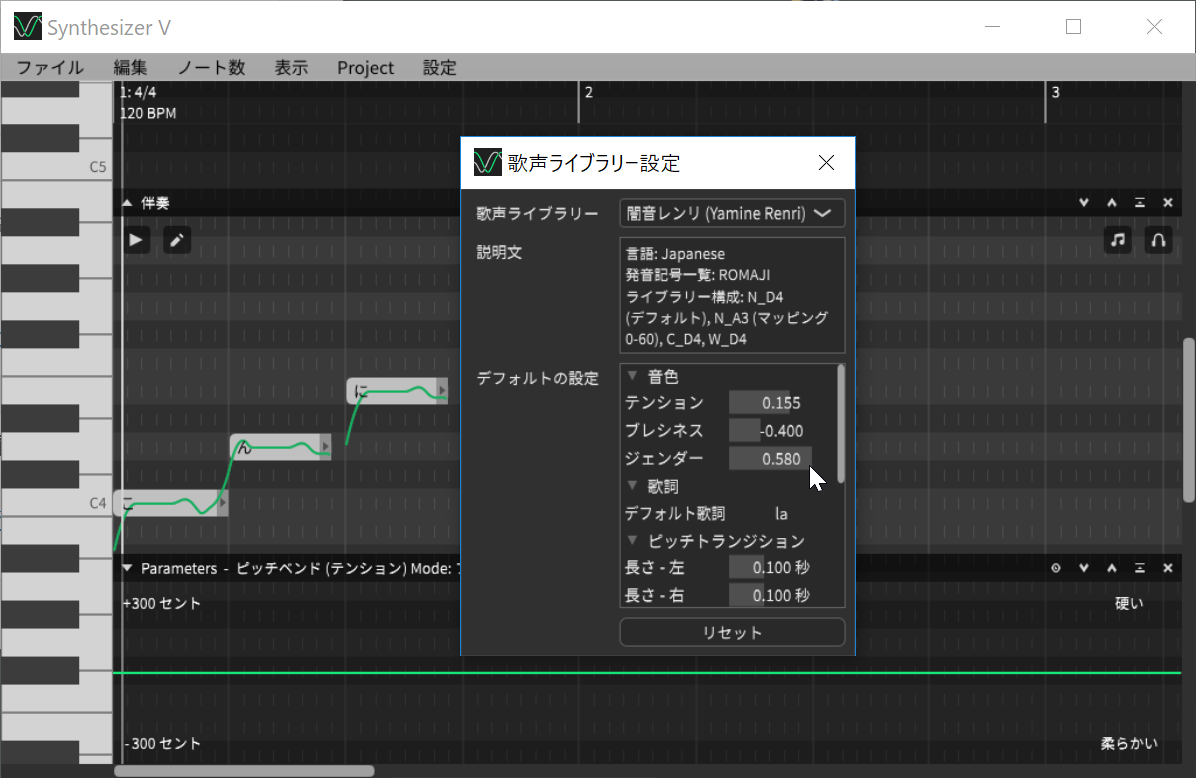Click the scrollbar in the デフォルトの設定 list
Image resolution: width=1196 pixels, height=778 pixels.
tap(841, 424)
